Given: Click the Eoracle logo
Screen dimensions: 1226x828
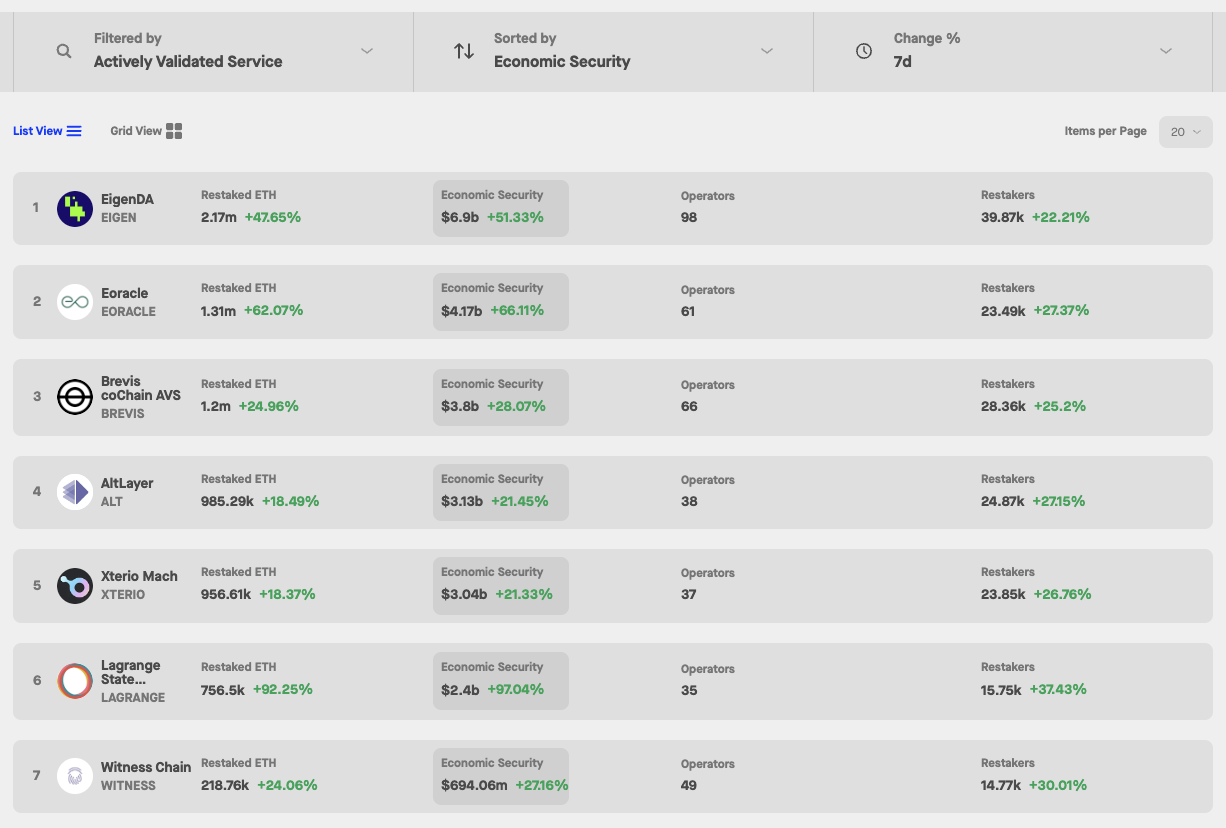Looking at the screenshot, I should click(x=75, y=302).
